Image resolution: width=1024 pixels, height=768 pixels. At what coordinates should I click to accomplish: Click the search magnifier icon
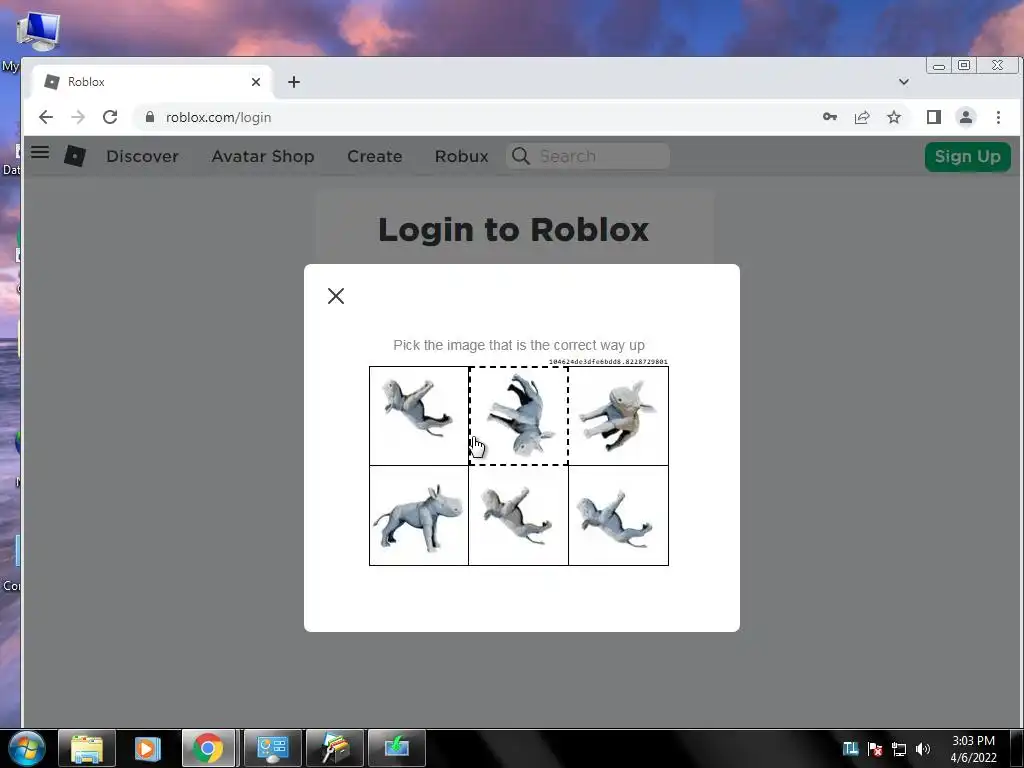(520, 156)
